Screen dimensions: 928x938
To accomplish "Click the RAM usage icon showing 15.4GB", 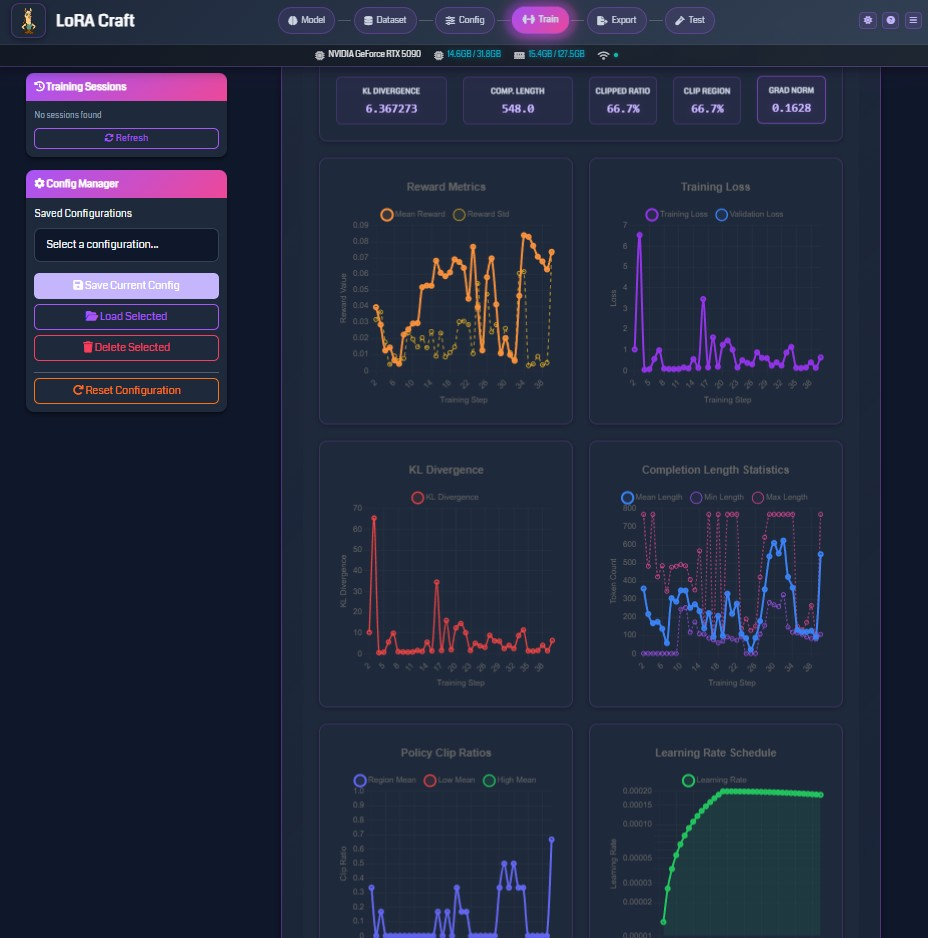I will [520, 54].
